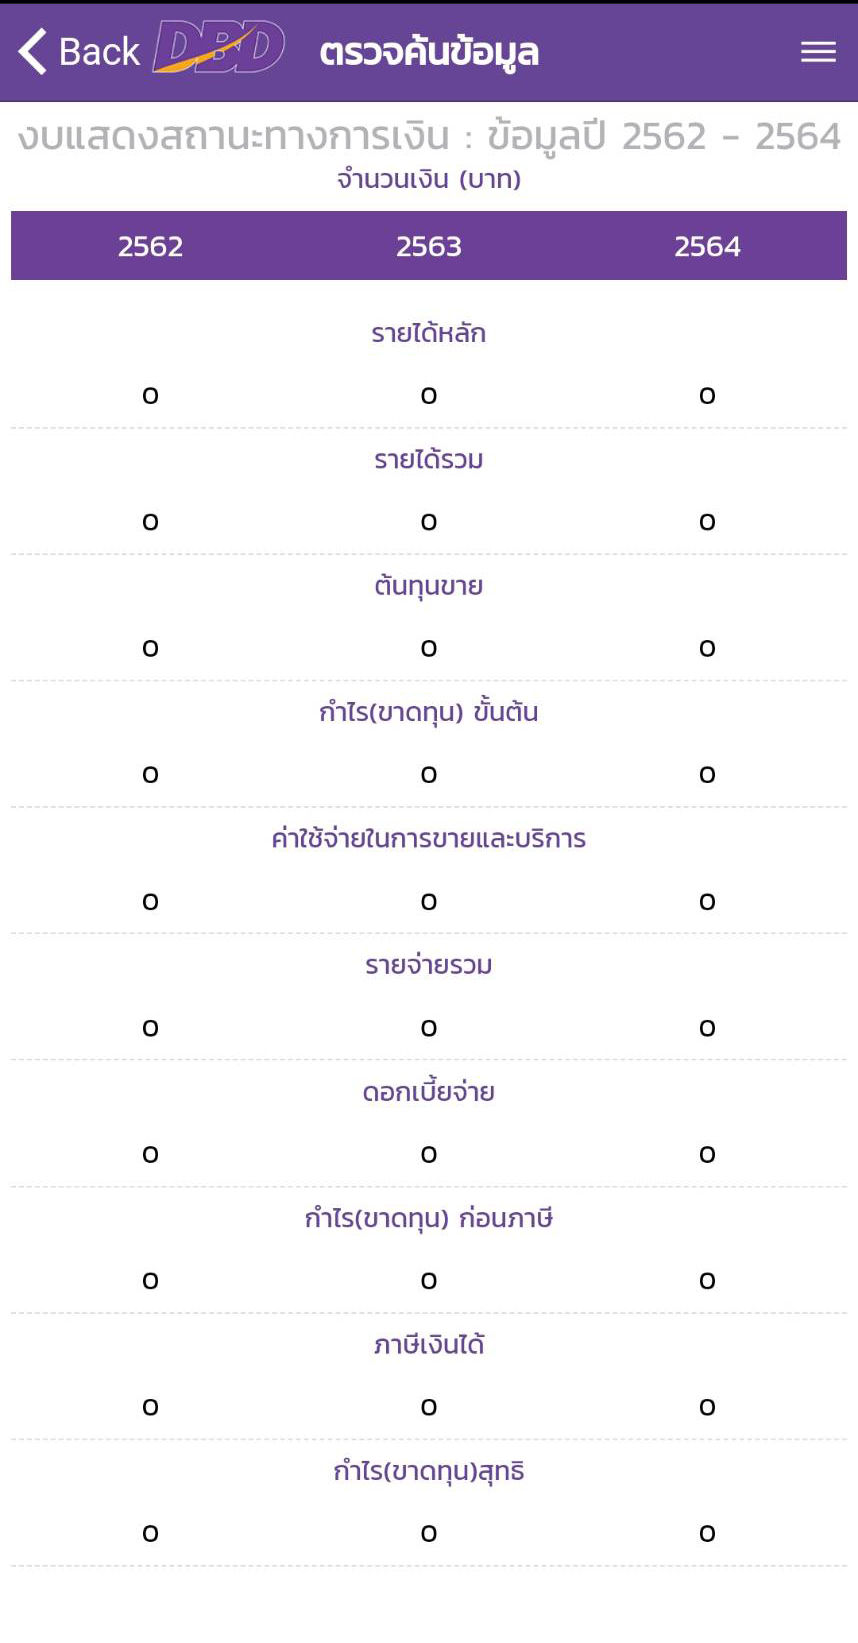Screen dimensions: 858x1643
Task: Tap the ภาษีเงินได้ row label
Action: [x=429, y=1344]
